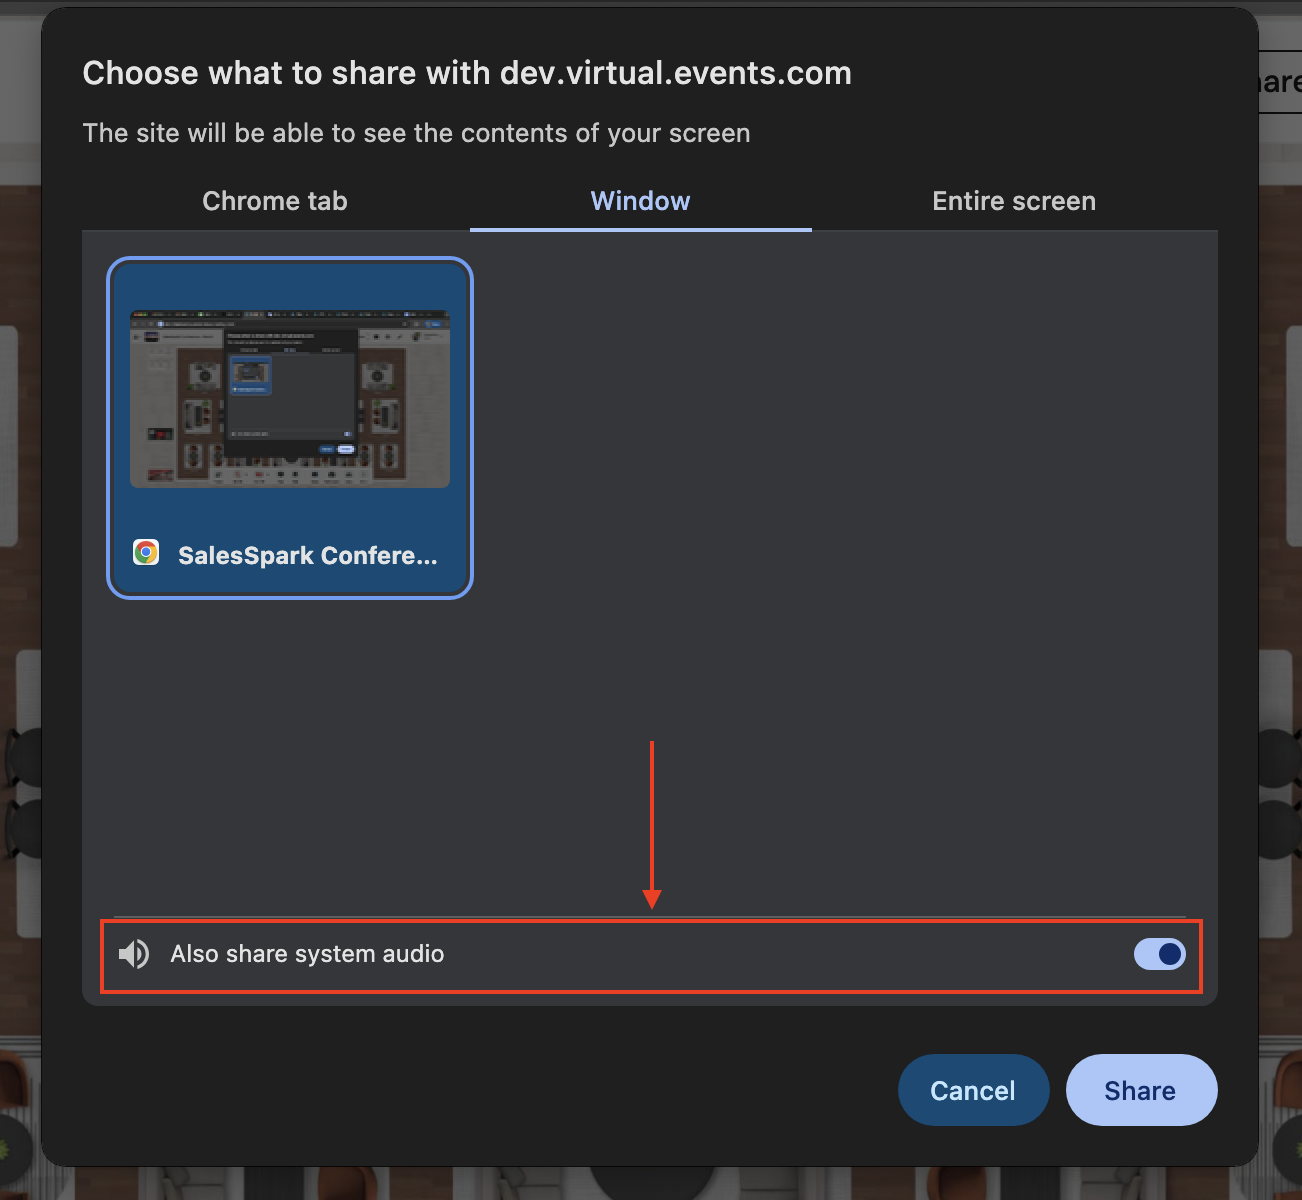
Task: Click the SalesSpark Confere... window title text
Action: 307,556
